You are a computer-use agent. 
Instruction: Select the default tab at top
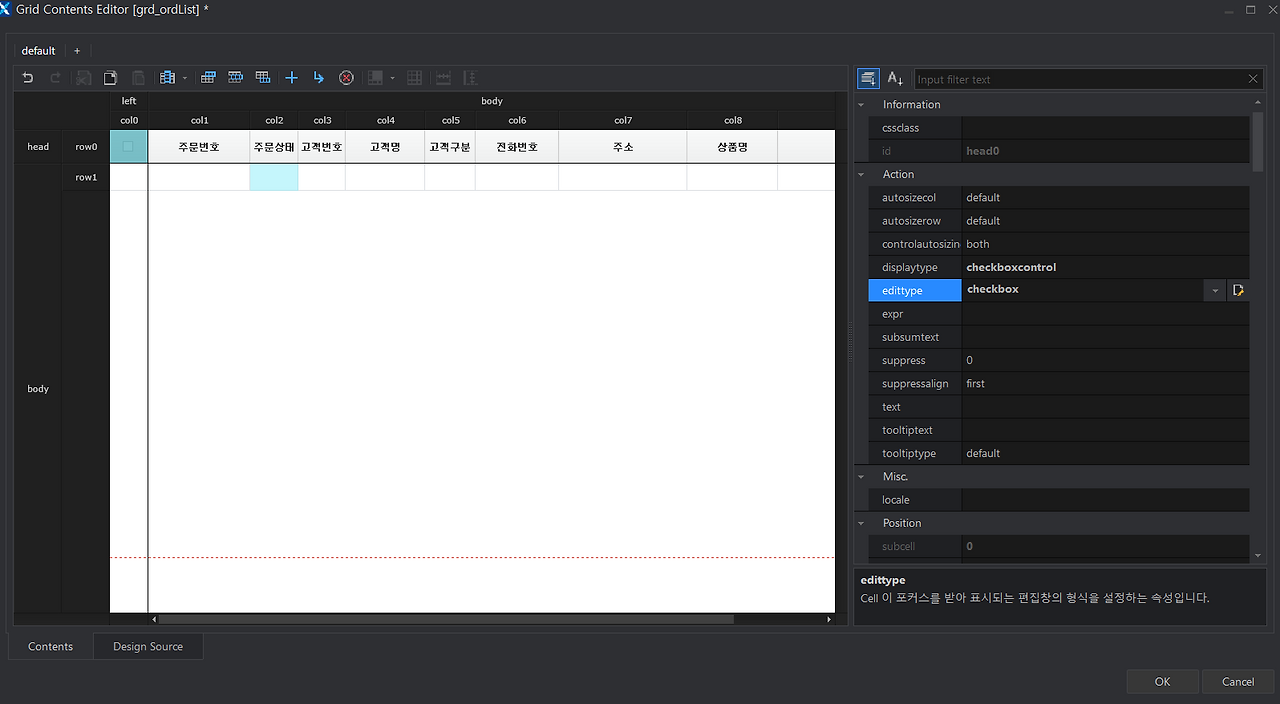pyautogui.click(x=38, y=50)
